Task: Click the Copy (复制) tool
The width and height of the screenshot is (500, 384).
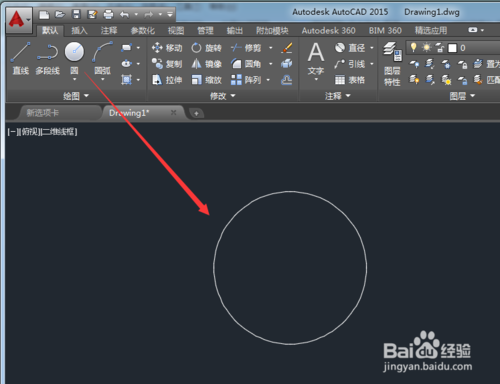Action: 167,64
